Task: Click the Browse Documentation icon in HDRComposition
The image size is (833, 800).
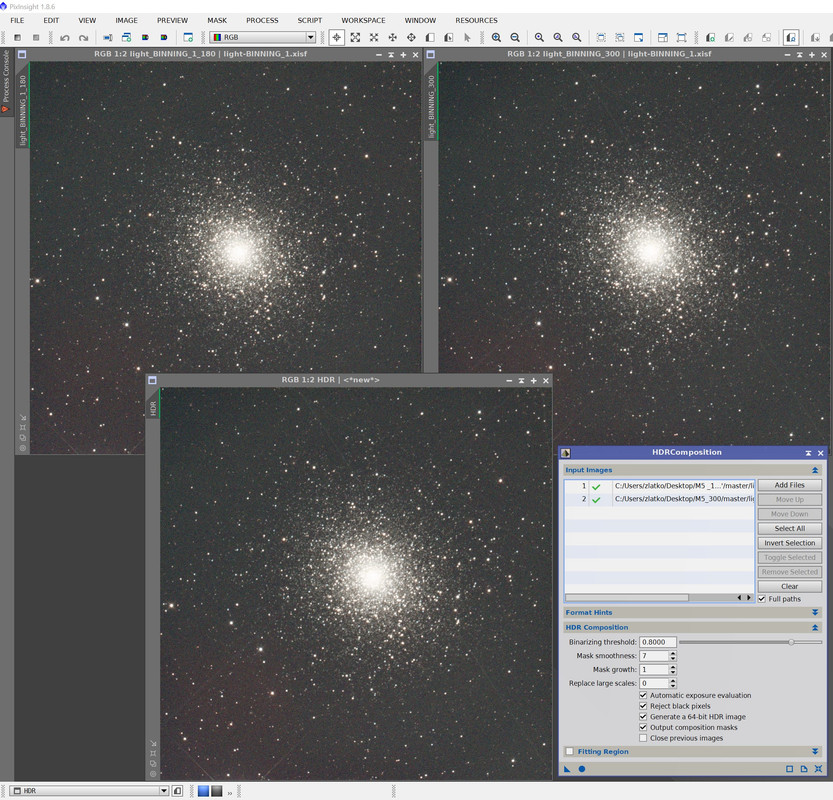Action: 804,769
